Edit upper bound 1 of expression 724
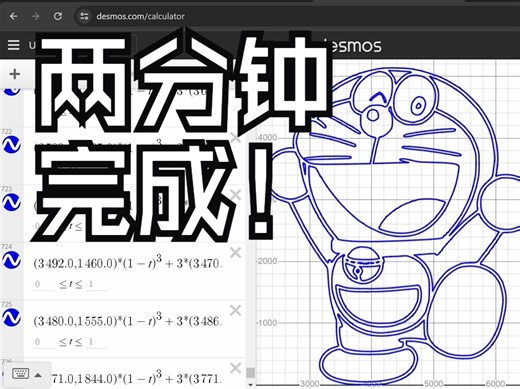This screenshot has height=389, width=520. tap(97, 284)
